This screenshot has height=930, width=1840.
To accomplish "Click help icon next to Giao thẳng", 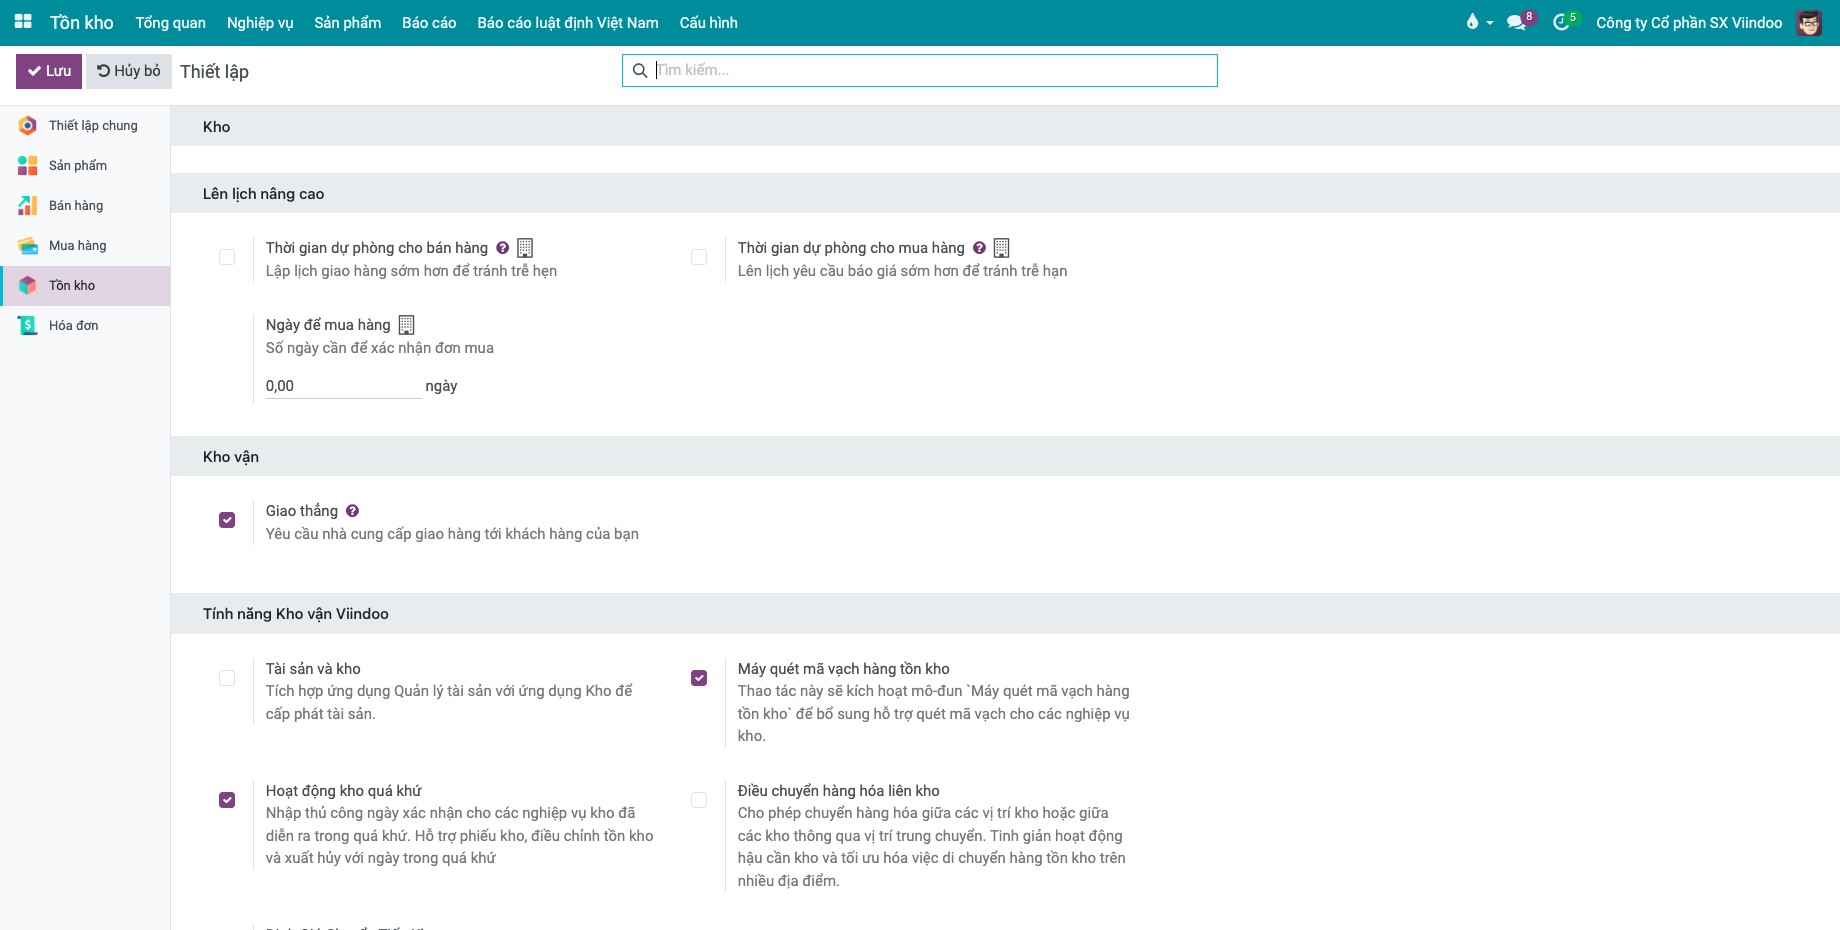I will pyautogui.click(x=353, y=511).
